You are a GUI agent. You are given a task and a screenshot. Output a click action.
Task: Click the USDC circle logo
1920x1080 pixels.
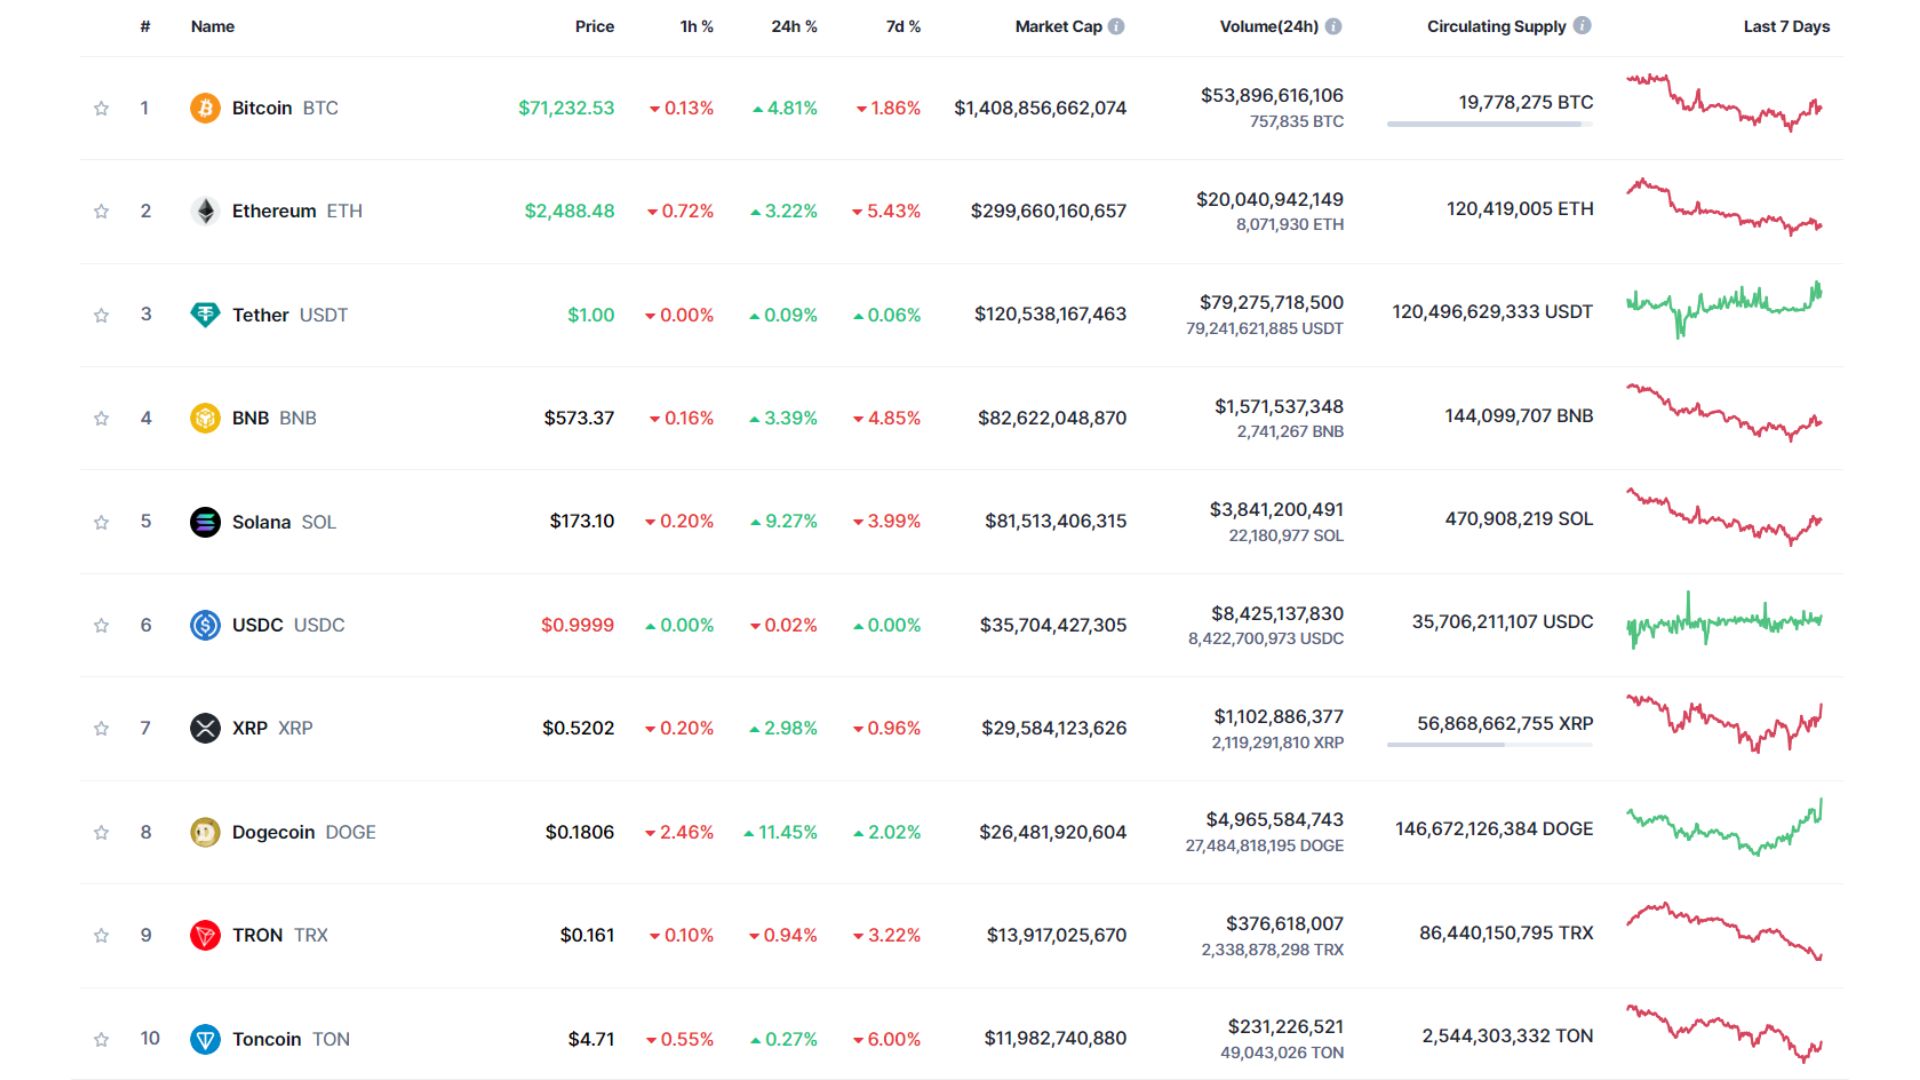[x=205, y=625]
